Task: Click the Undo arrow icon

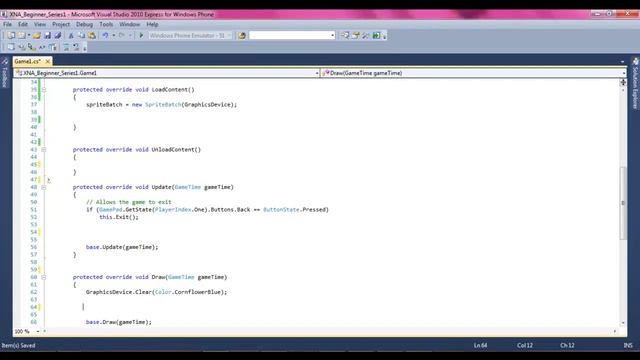Action: (105, 36)
